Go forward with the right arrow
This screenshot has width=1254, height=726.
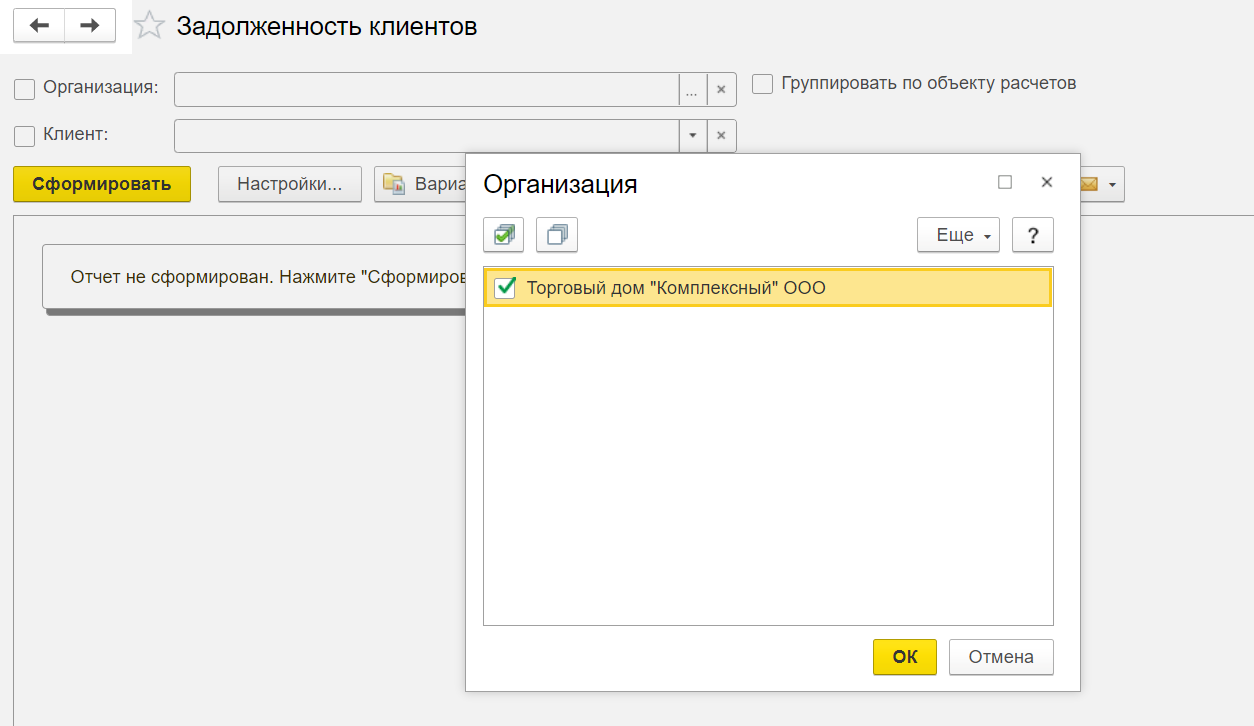point(90,26)
